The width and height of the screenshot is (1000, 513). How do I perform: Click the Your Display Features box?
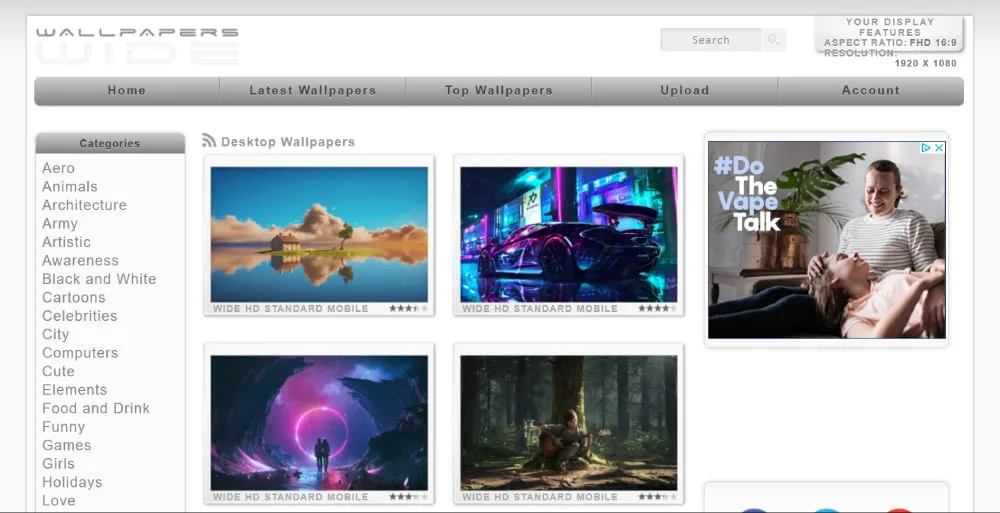point(890,35)
